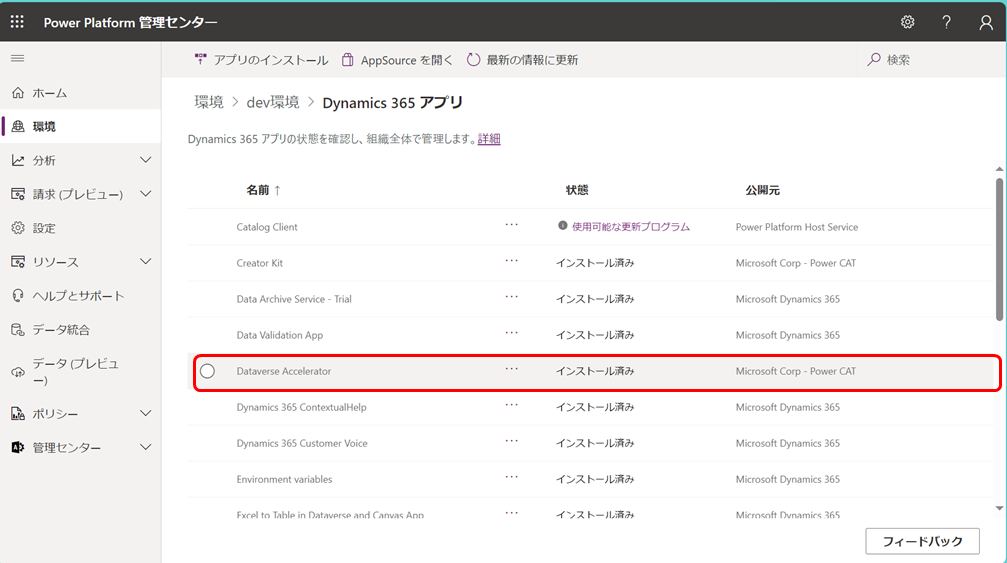Click the Data Archive Service - Trial row
Viewport: 1007px width, 563px height.
pos(591,299)
